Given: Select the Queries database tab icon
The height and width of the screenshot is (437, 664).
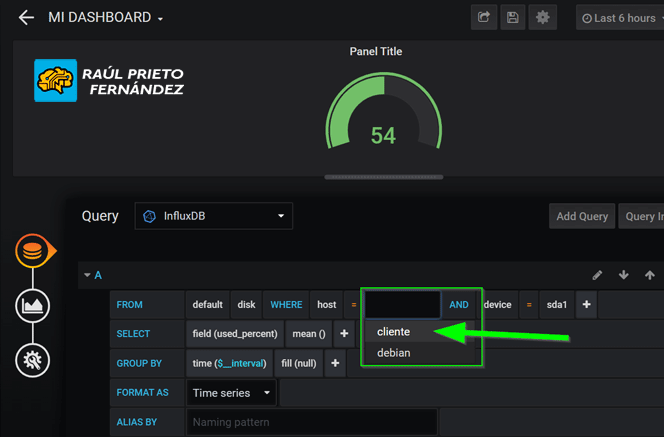Looking at the screenshot, I should (x=33, y=251).
